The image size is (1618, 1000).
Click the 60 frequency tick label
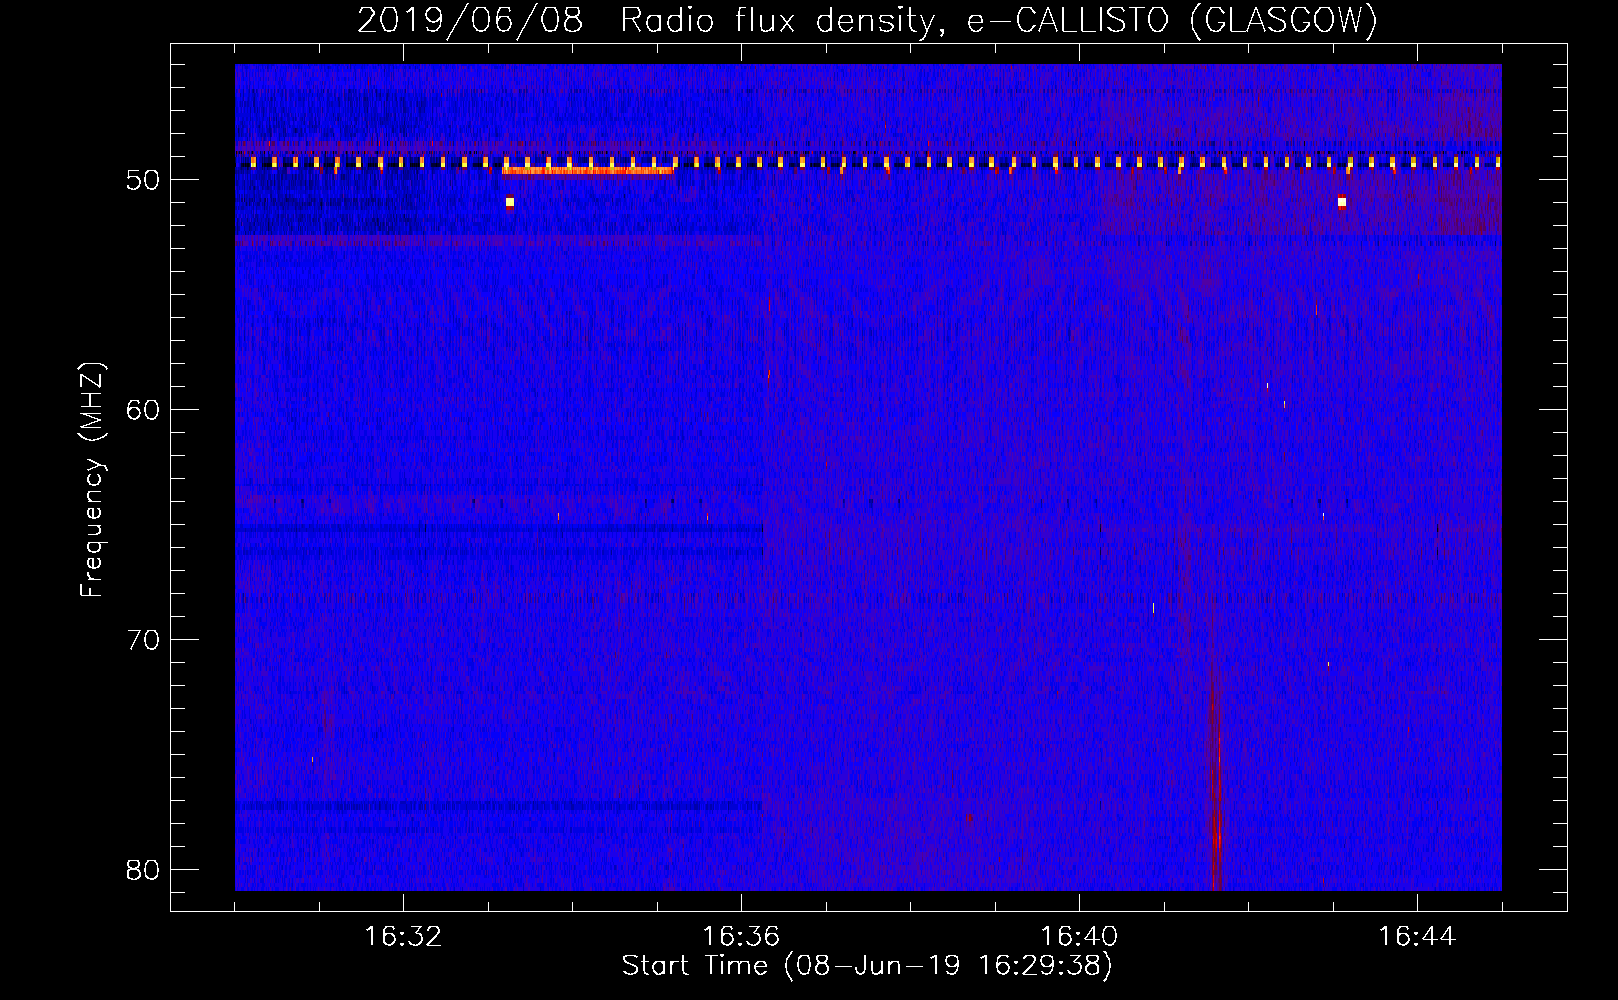pos(143,410)
